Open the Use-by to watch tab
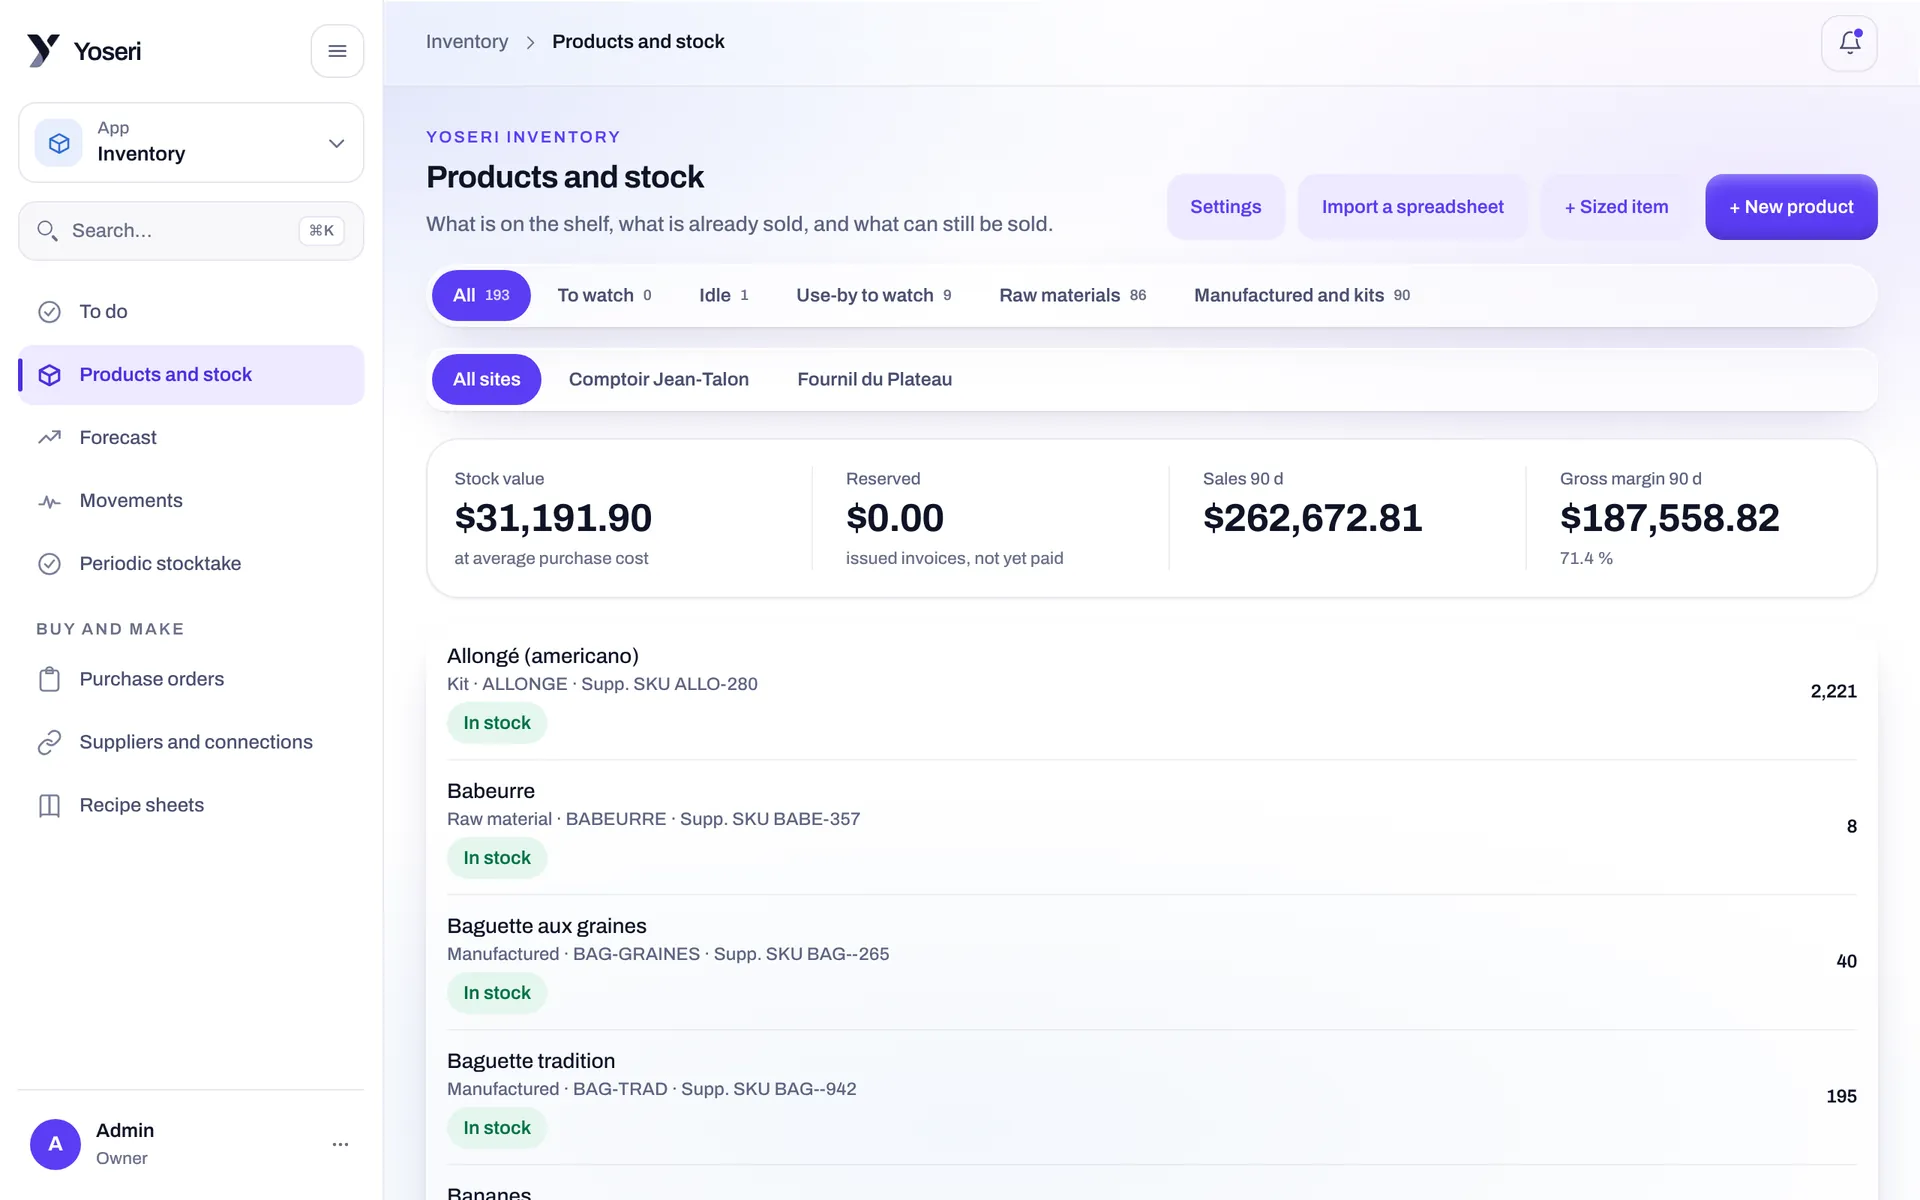1920x1200 pixels. click(x=873, y=295)
